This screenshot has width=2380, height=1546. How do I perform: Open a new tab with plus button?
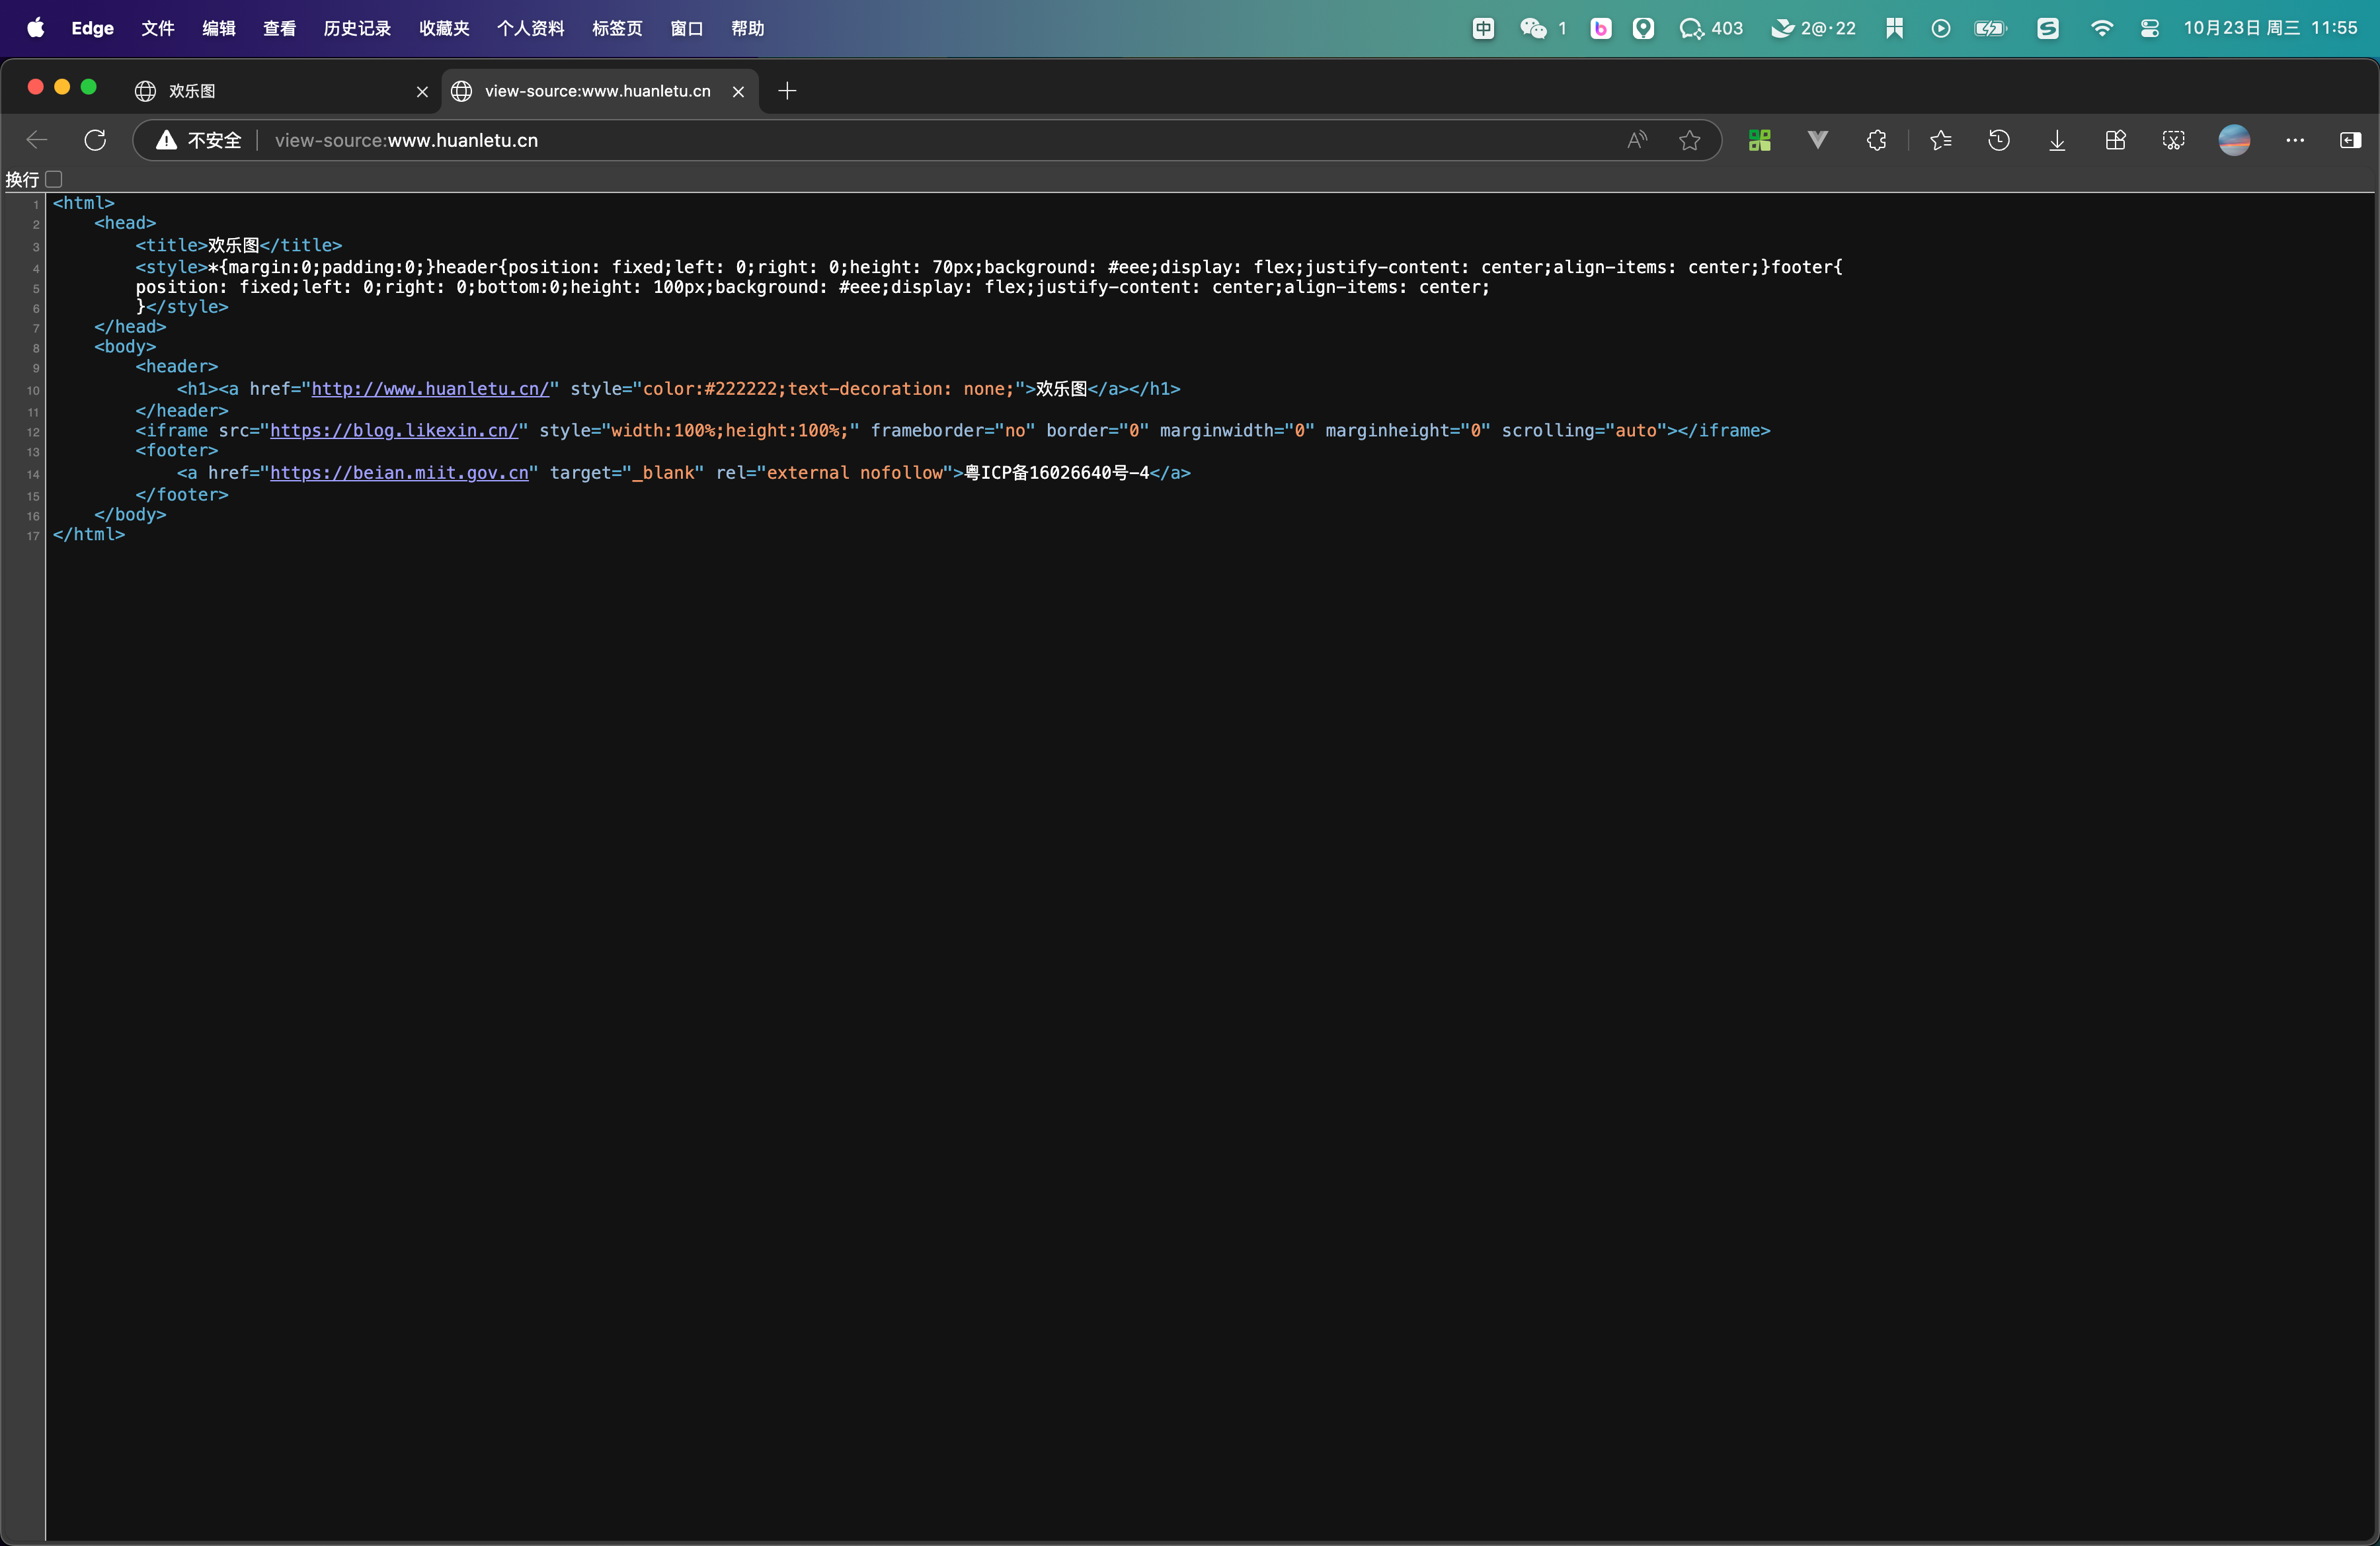(x=787, y=91)
